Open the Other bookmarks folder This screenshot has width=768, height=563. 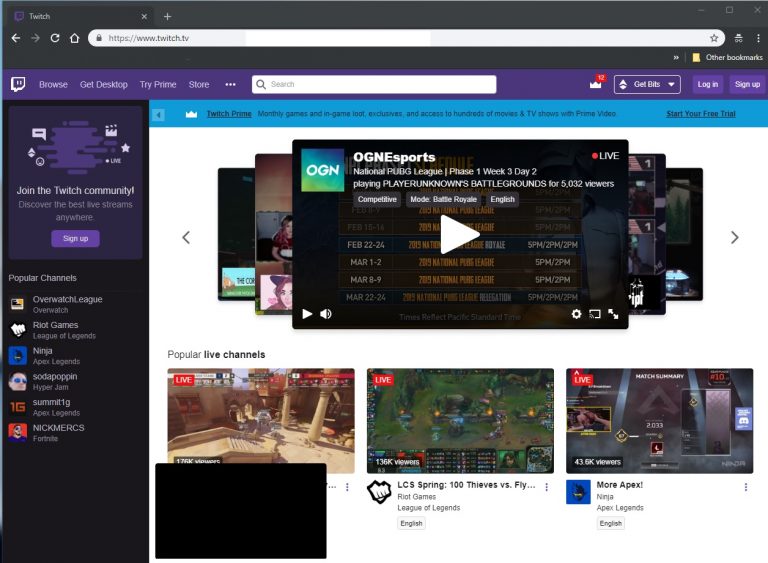(x=727, y=57)
